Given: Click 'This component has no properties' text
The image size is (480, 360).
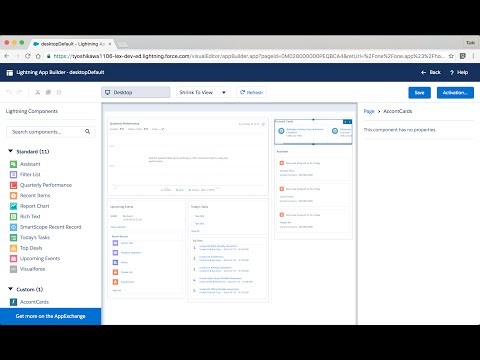Looking at the screenshot, I should click(399, 130).
